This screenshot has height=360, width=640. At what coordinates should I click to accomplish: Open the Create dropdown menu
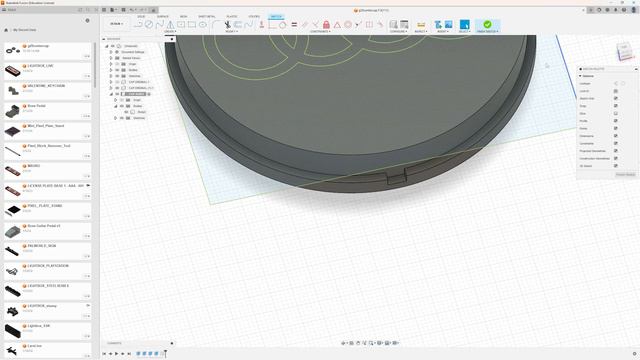point(170,31)
